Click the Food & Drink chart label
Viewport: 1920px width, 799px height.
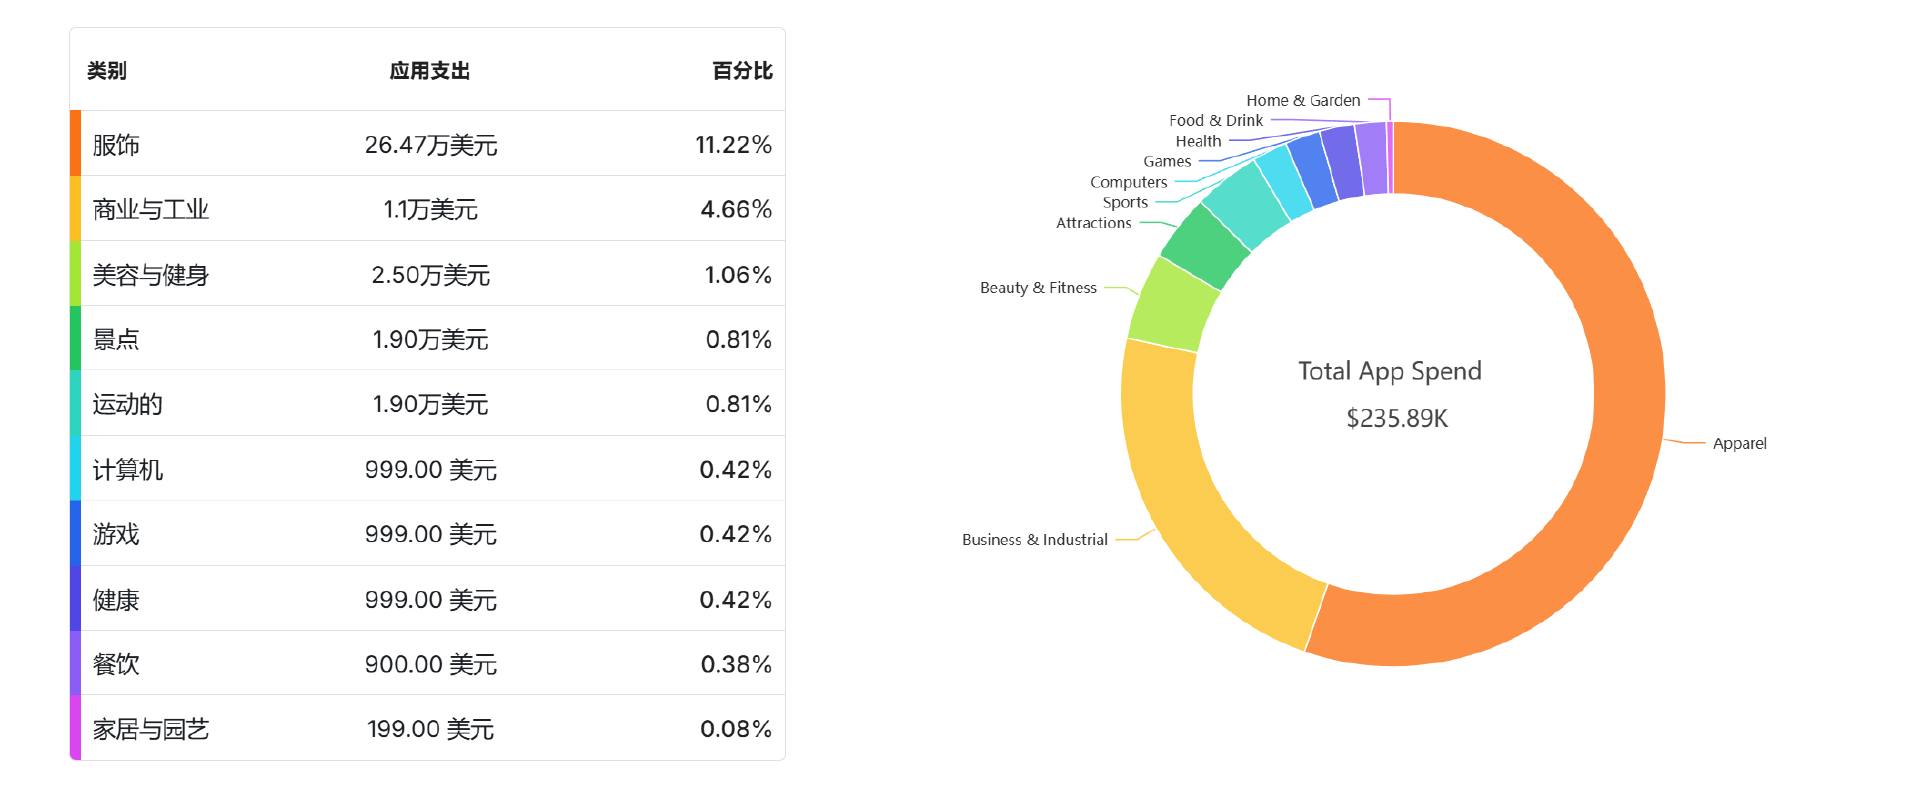tap(1216, 120)
